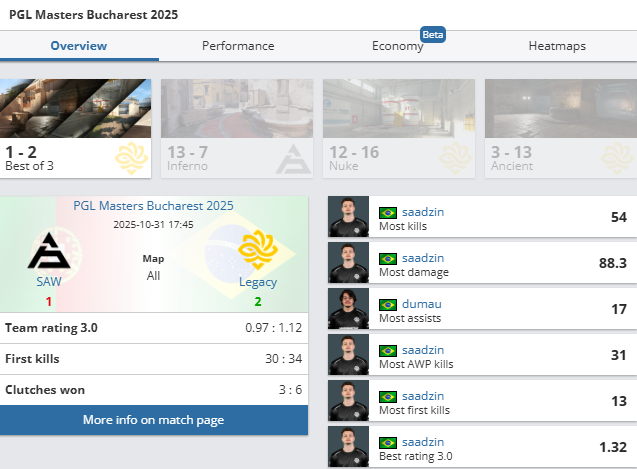Viewport: 637px width, 469px height.
Task: Click saadzin's photo in Best rating row
Action: pyautogui.click(x=348, y=446)
